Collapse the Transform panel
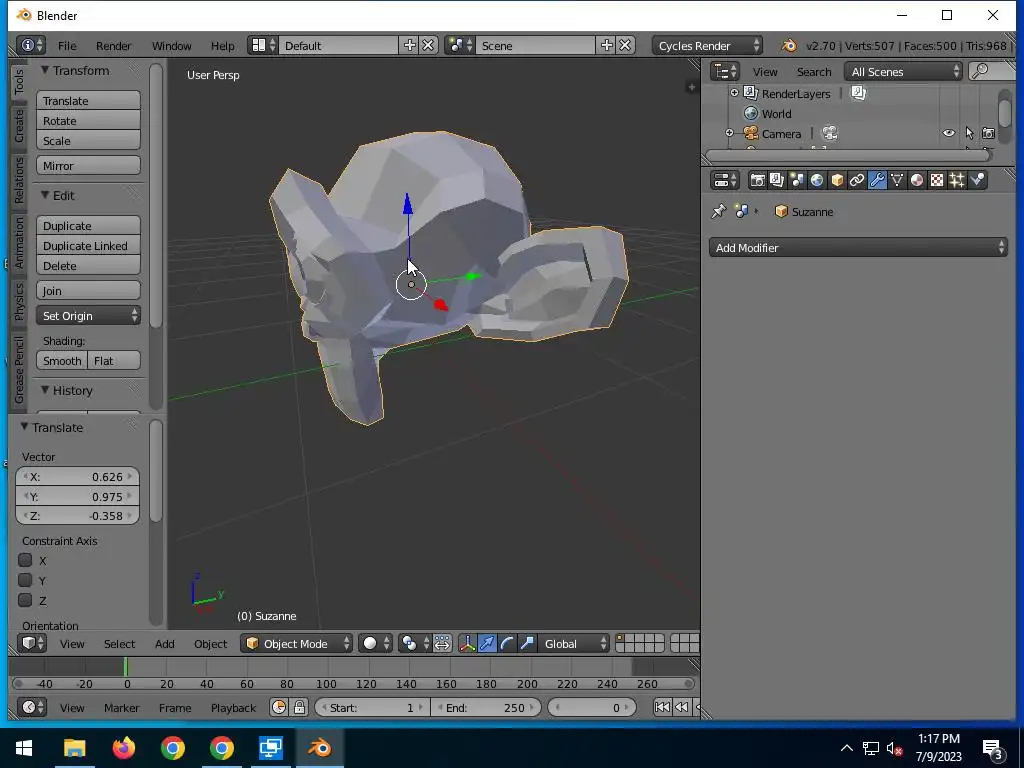This screenshot has width=1024, height=768. point(45,70)
